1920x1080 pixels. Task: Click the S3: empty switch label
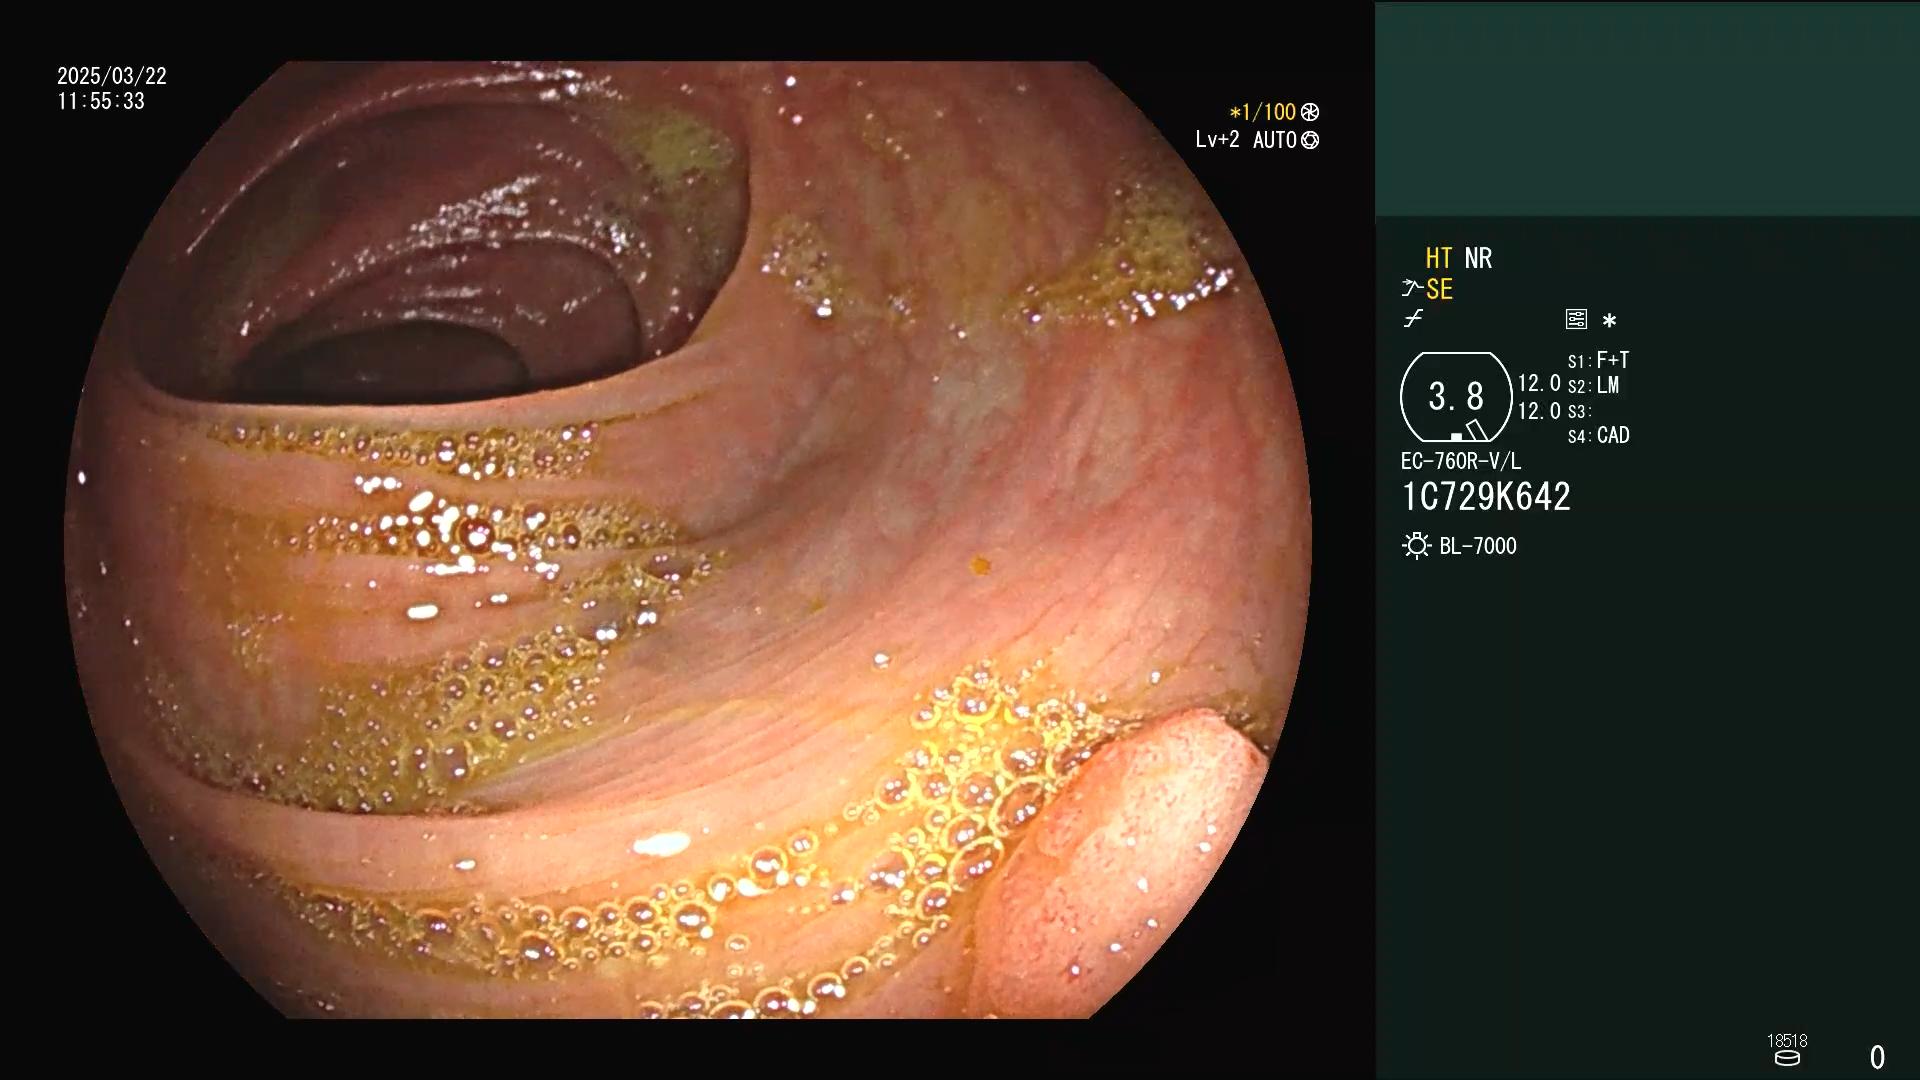(1579, 412)
